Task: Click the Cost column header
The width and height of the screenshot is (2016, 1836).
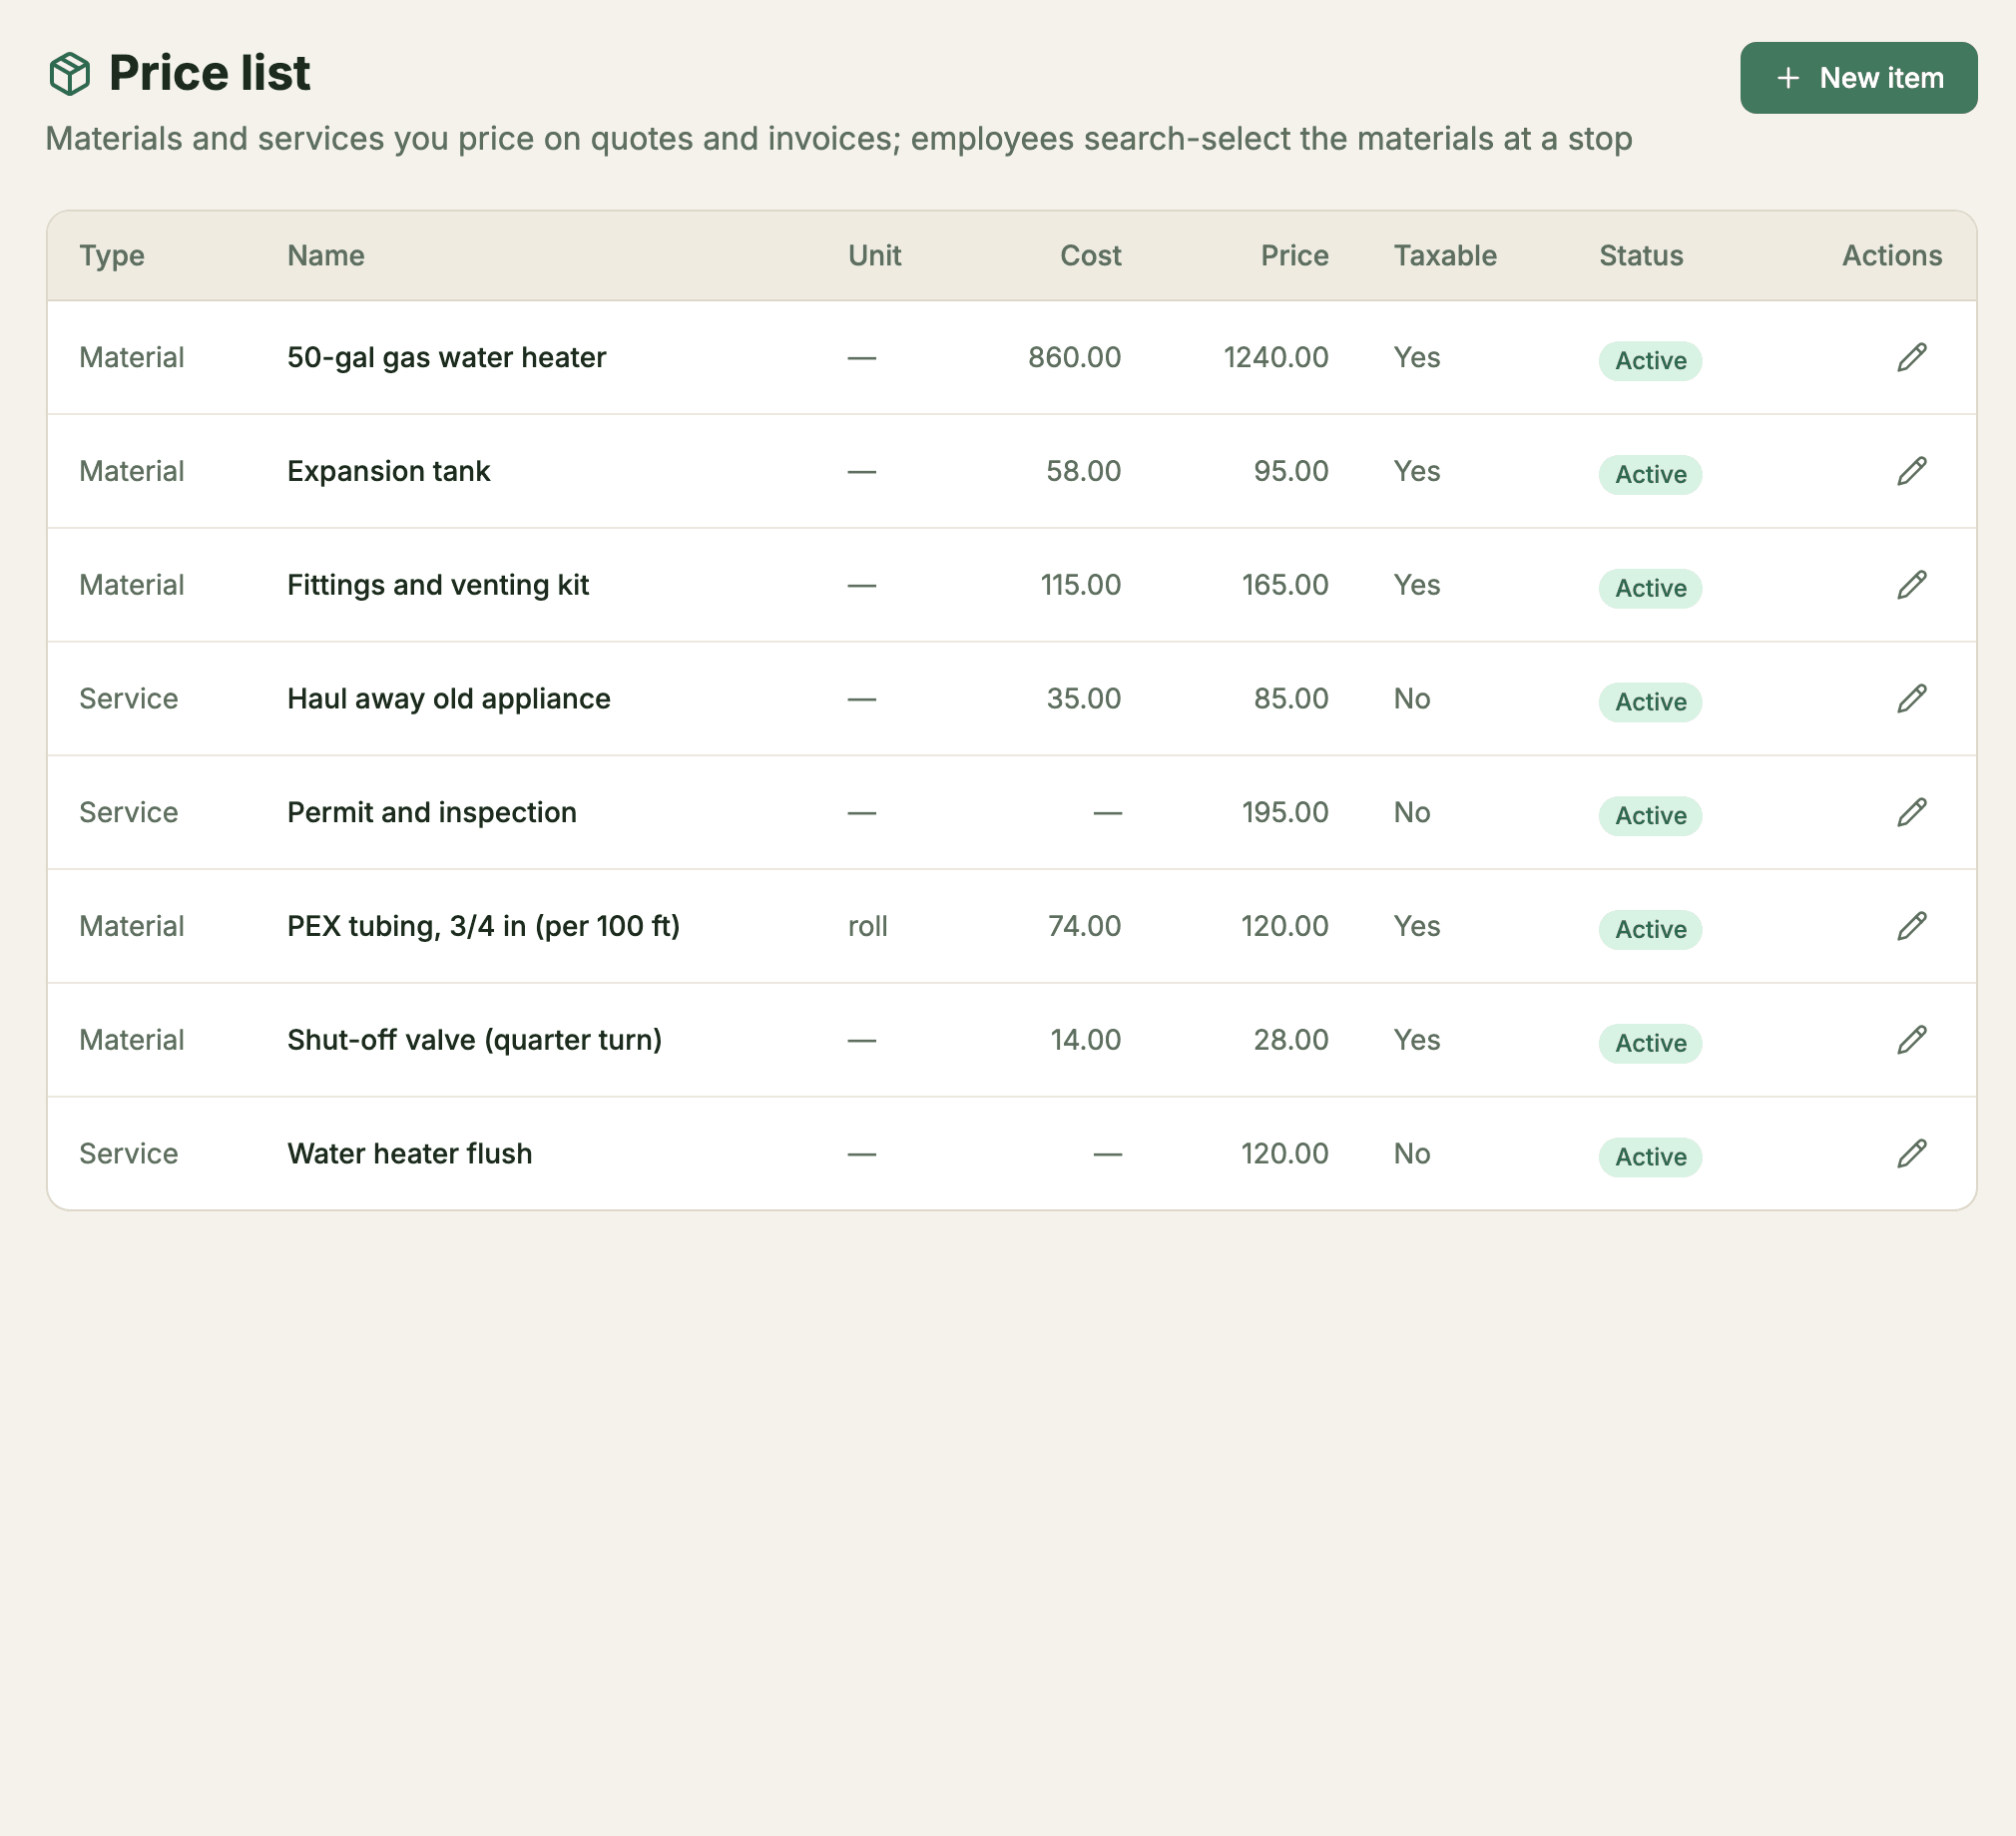Action: pyautogui.click(x=1090, y=256)
